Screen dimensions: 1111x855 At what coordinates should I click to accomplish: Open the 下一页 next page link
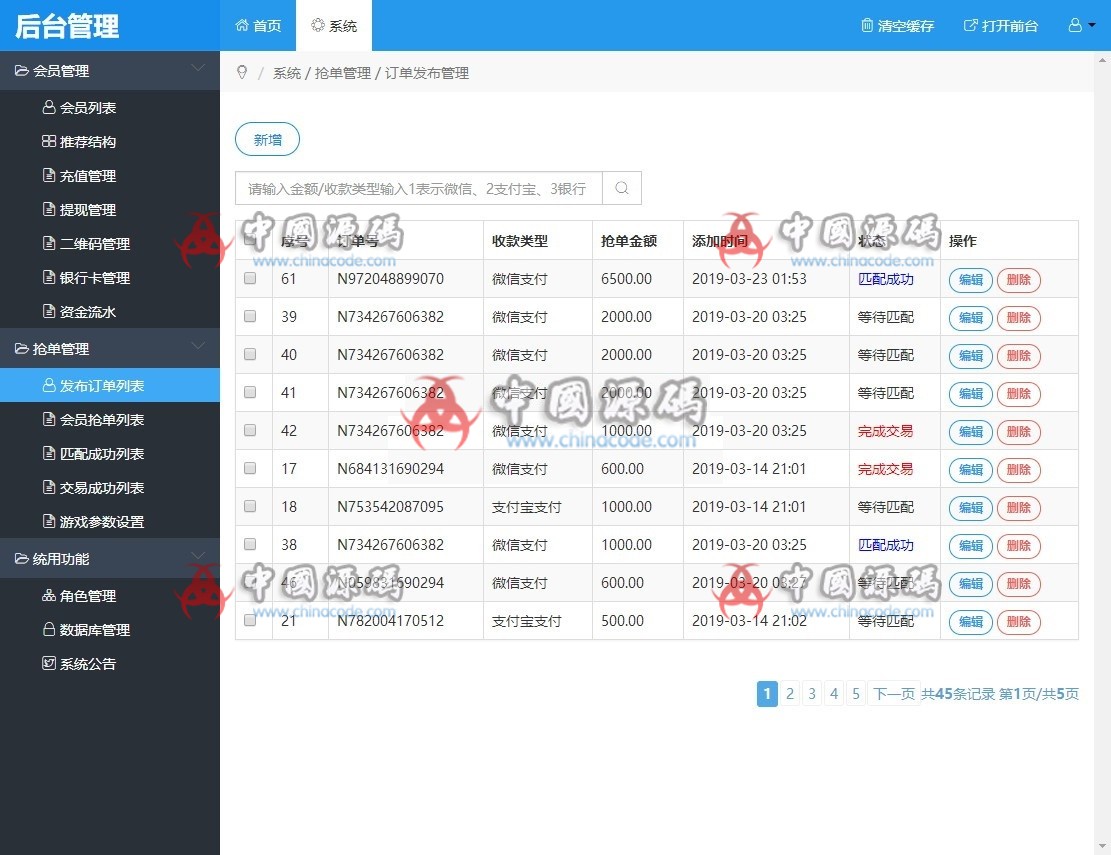click(x=894, y=693)
